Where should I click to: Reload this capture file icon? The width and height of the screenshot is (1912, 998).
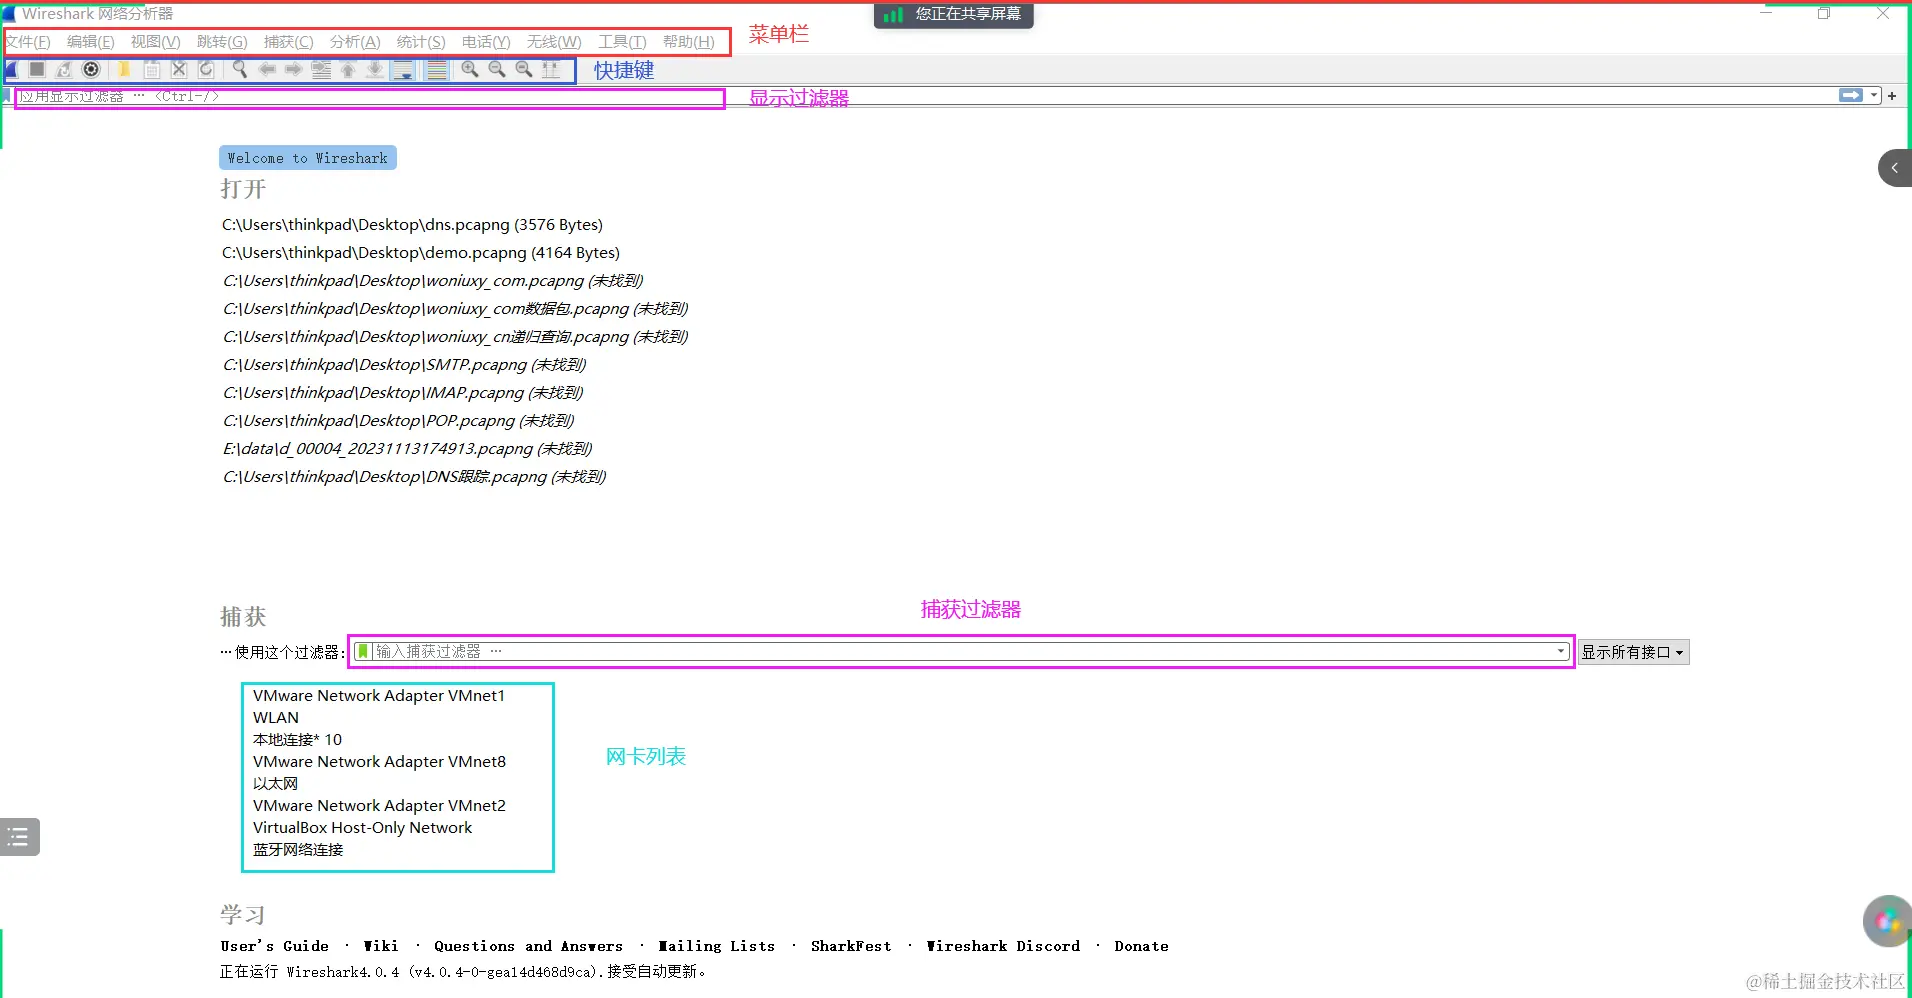[205, 69]
